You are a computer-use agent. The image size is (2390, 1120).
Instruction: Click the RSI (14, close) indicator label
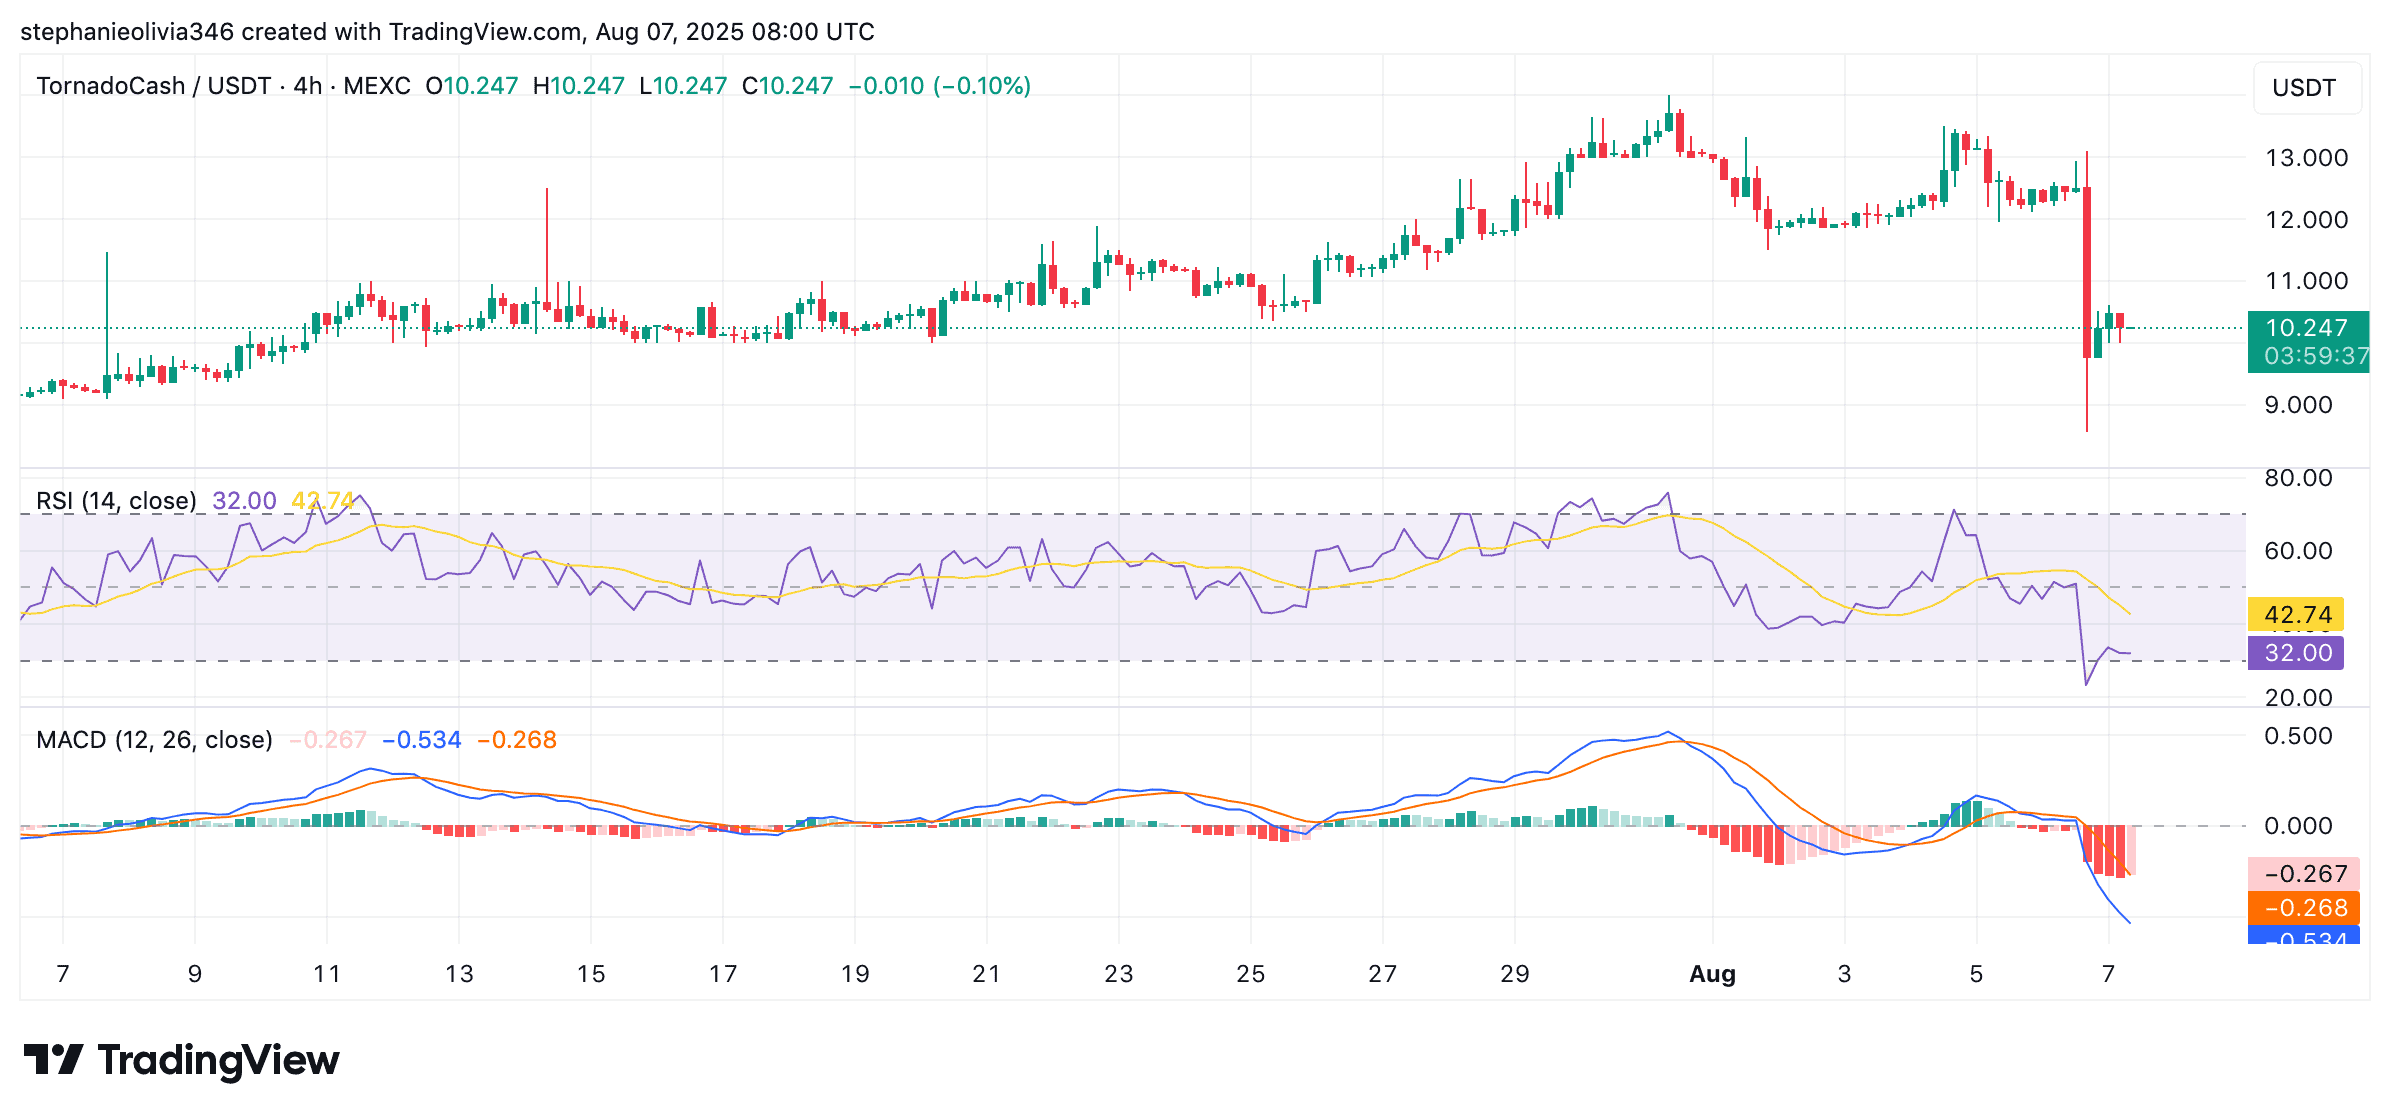point(116,500)
